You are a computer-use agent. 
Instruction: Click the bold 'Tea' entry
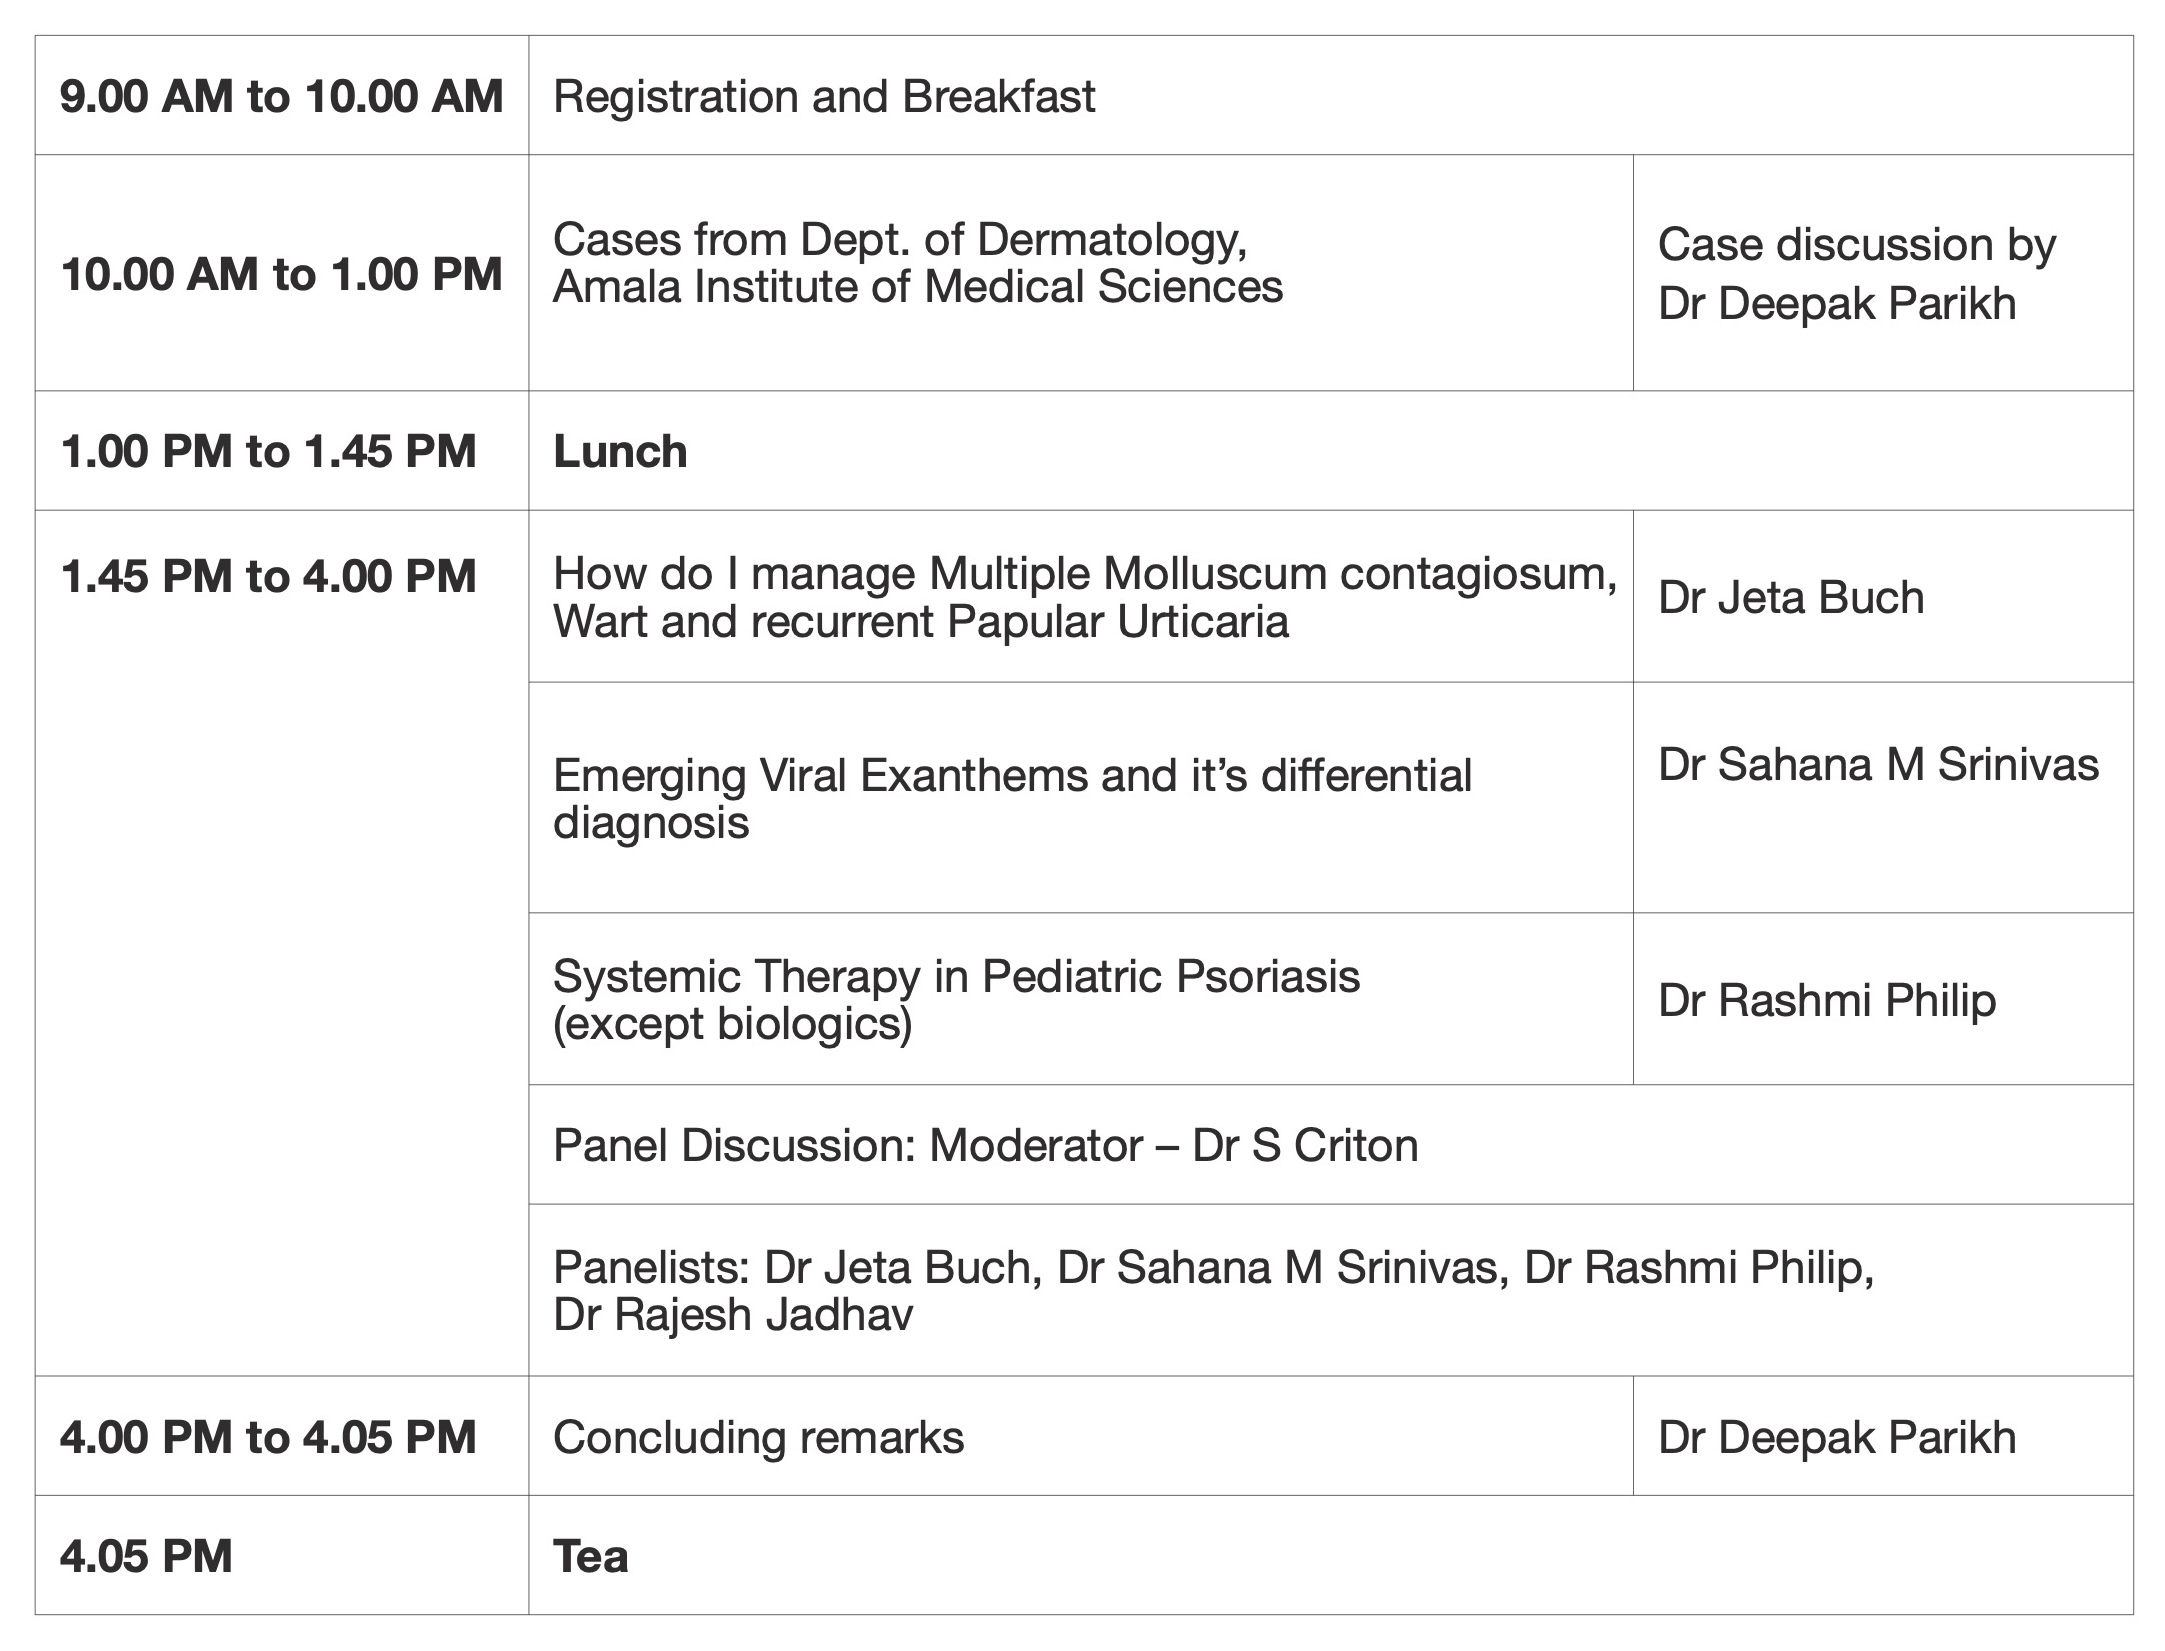tap(590, 1557)
